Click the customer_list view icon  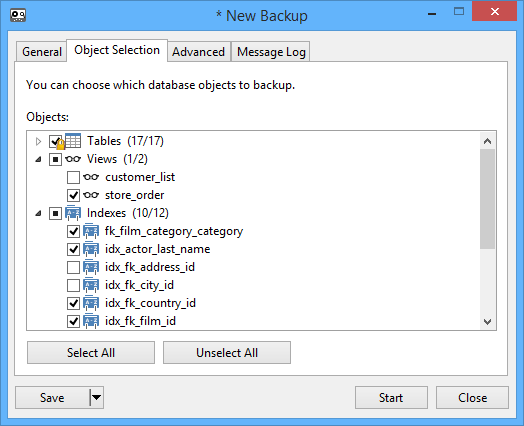(x=91, y=177)
